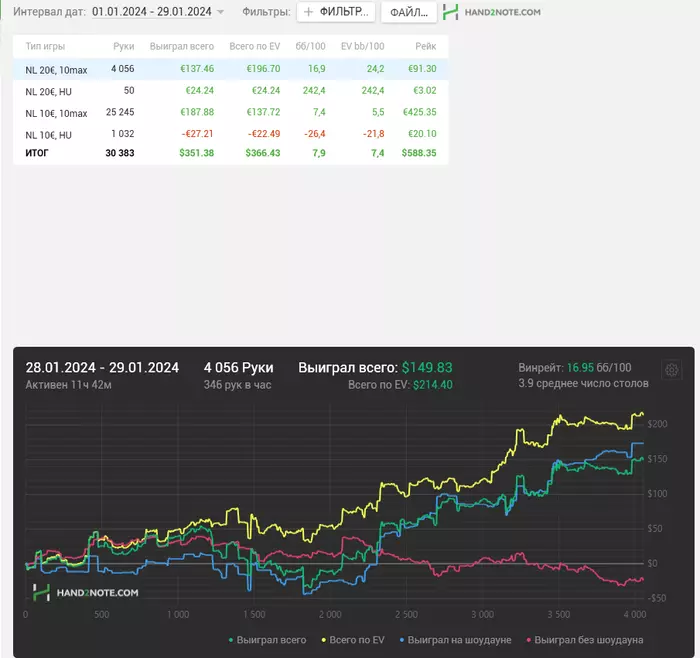The width and height of the screenshot is (700, 658).
Task: Open the graph settings gear icon
Action: (672, 369)
